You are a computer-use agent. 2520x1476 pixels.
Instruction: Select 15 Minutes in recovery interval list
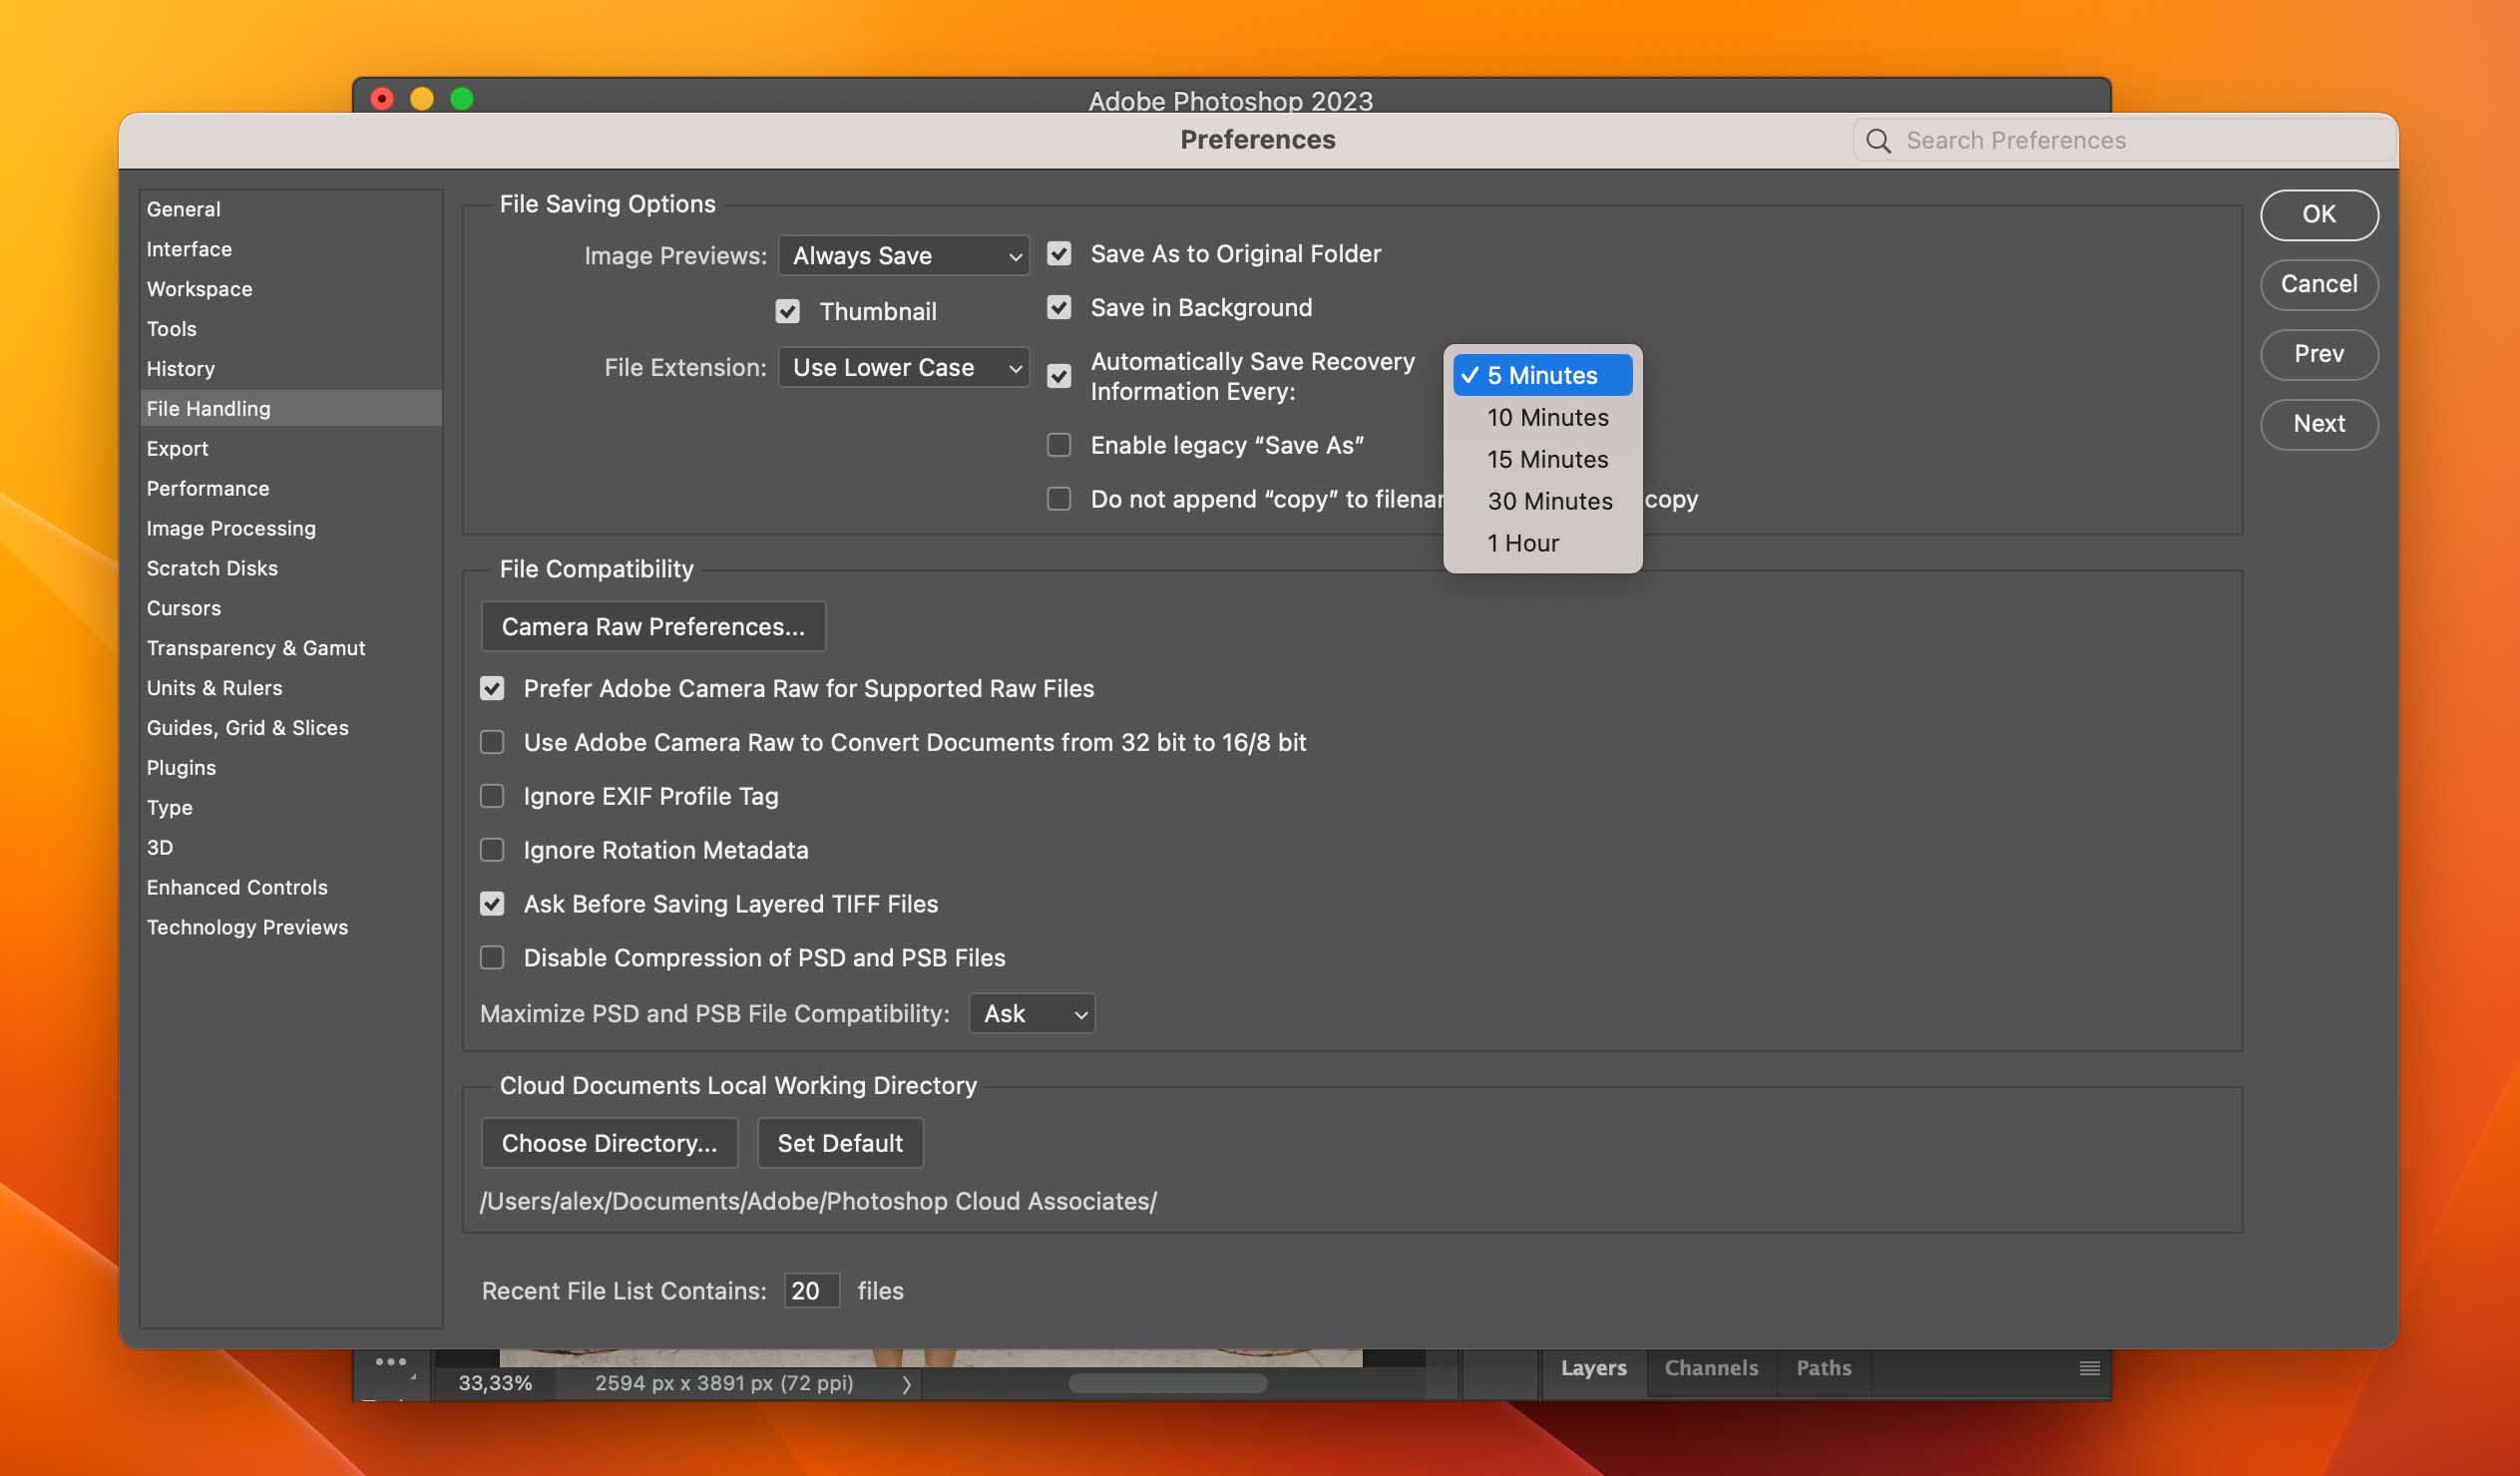pyautogui.click(x=1542, y=460)
